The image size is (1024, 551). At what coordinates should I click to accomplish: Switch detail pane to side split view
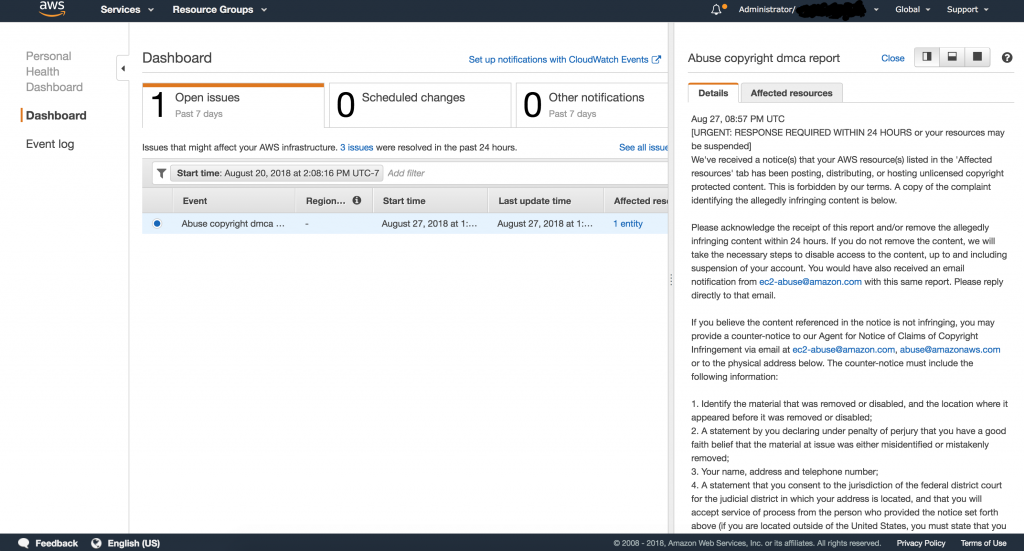tap(927, 57)
